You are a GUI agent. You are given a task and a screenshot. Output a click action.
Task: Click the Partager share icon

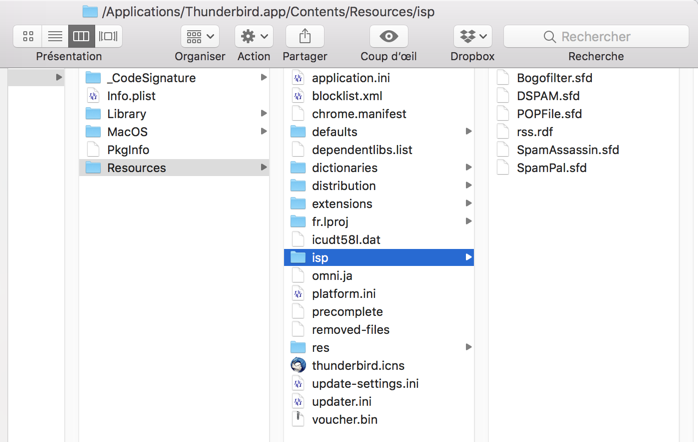pyautogui.click(x=305, y=36)
